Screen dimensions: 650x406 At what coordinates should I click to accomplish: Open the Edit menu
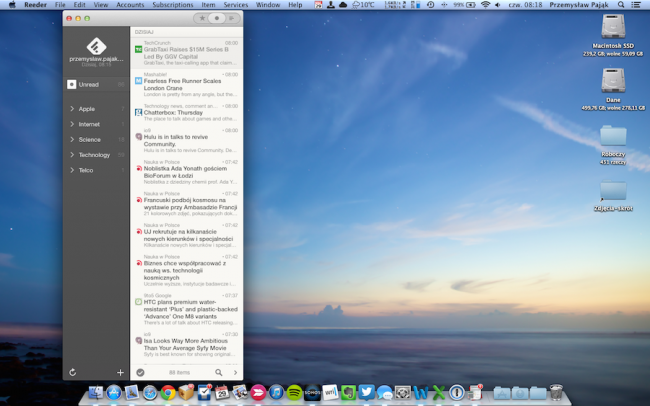79,5
